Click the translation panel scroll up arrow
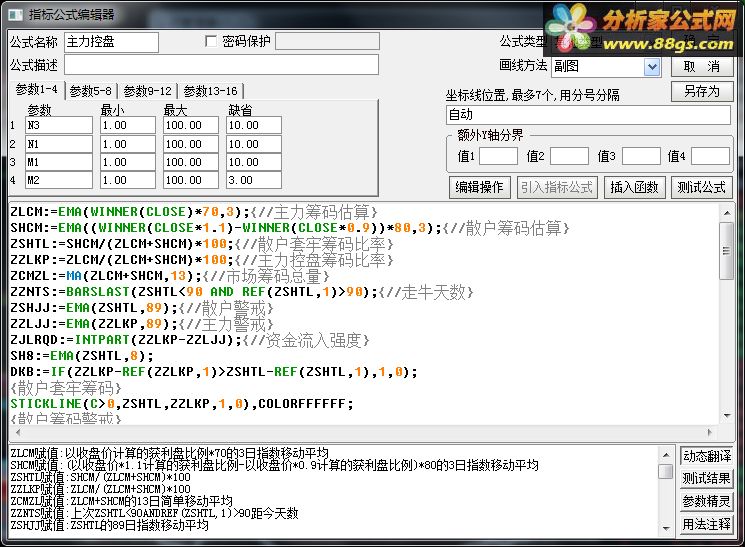The width and height of the screenshot is (745, 547). [x=666, y=455]
